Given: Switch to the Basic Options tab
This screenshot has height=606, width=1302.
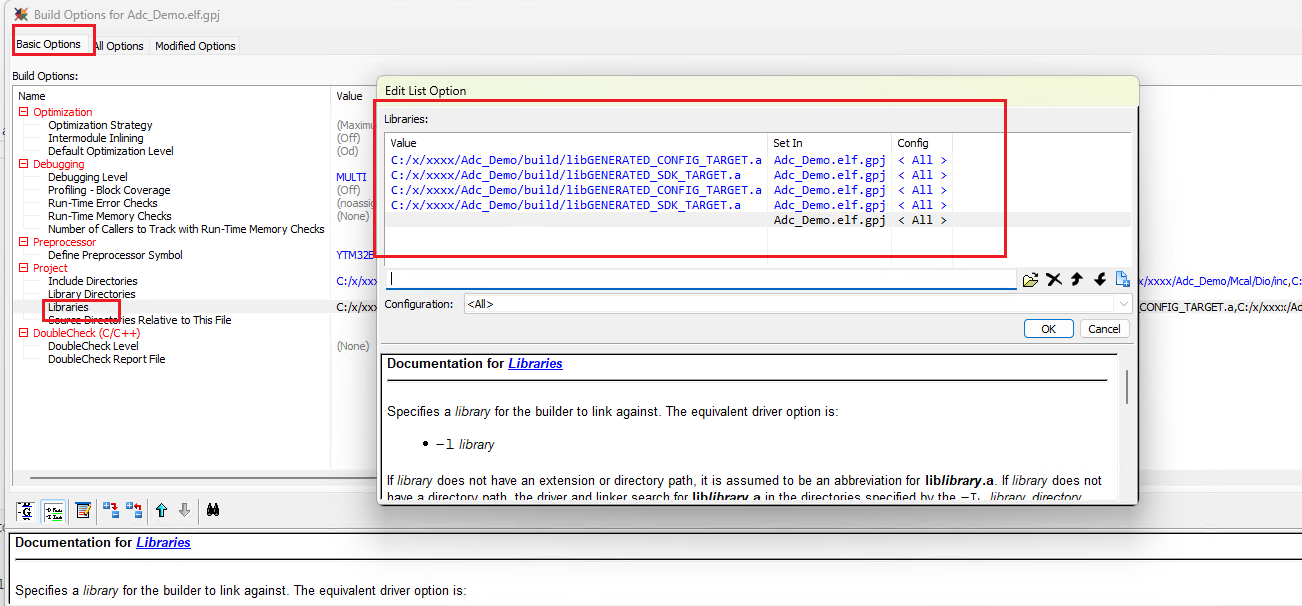Looking at the screenshot, I should click(x=48, y=44).
